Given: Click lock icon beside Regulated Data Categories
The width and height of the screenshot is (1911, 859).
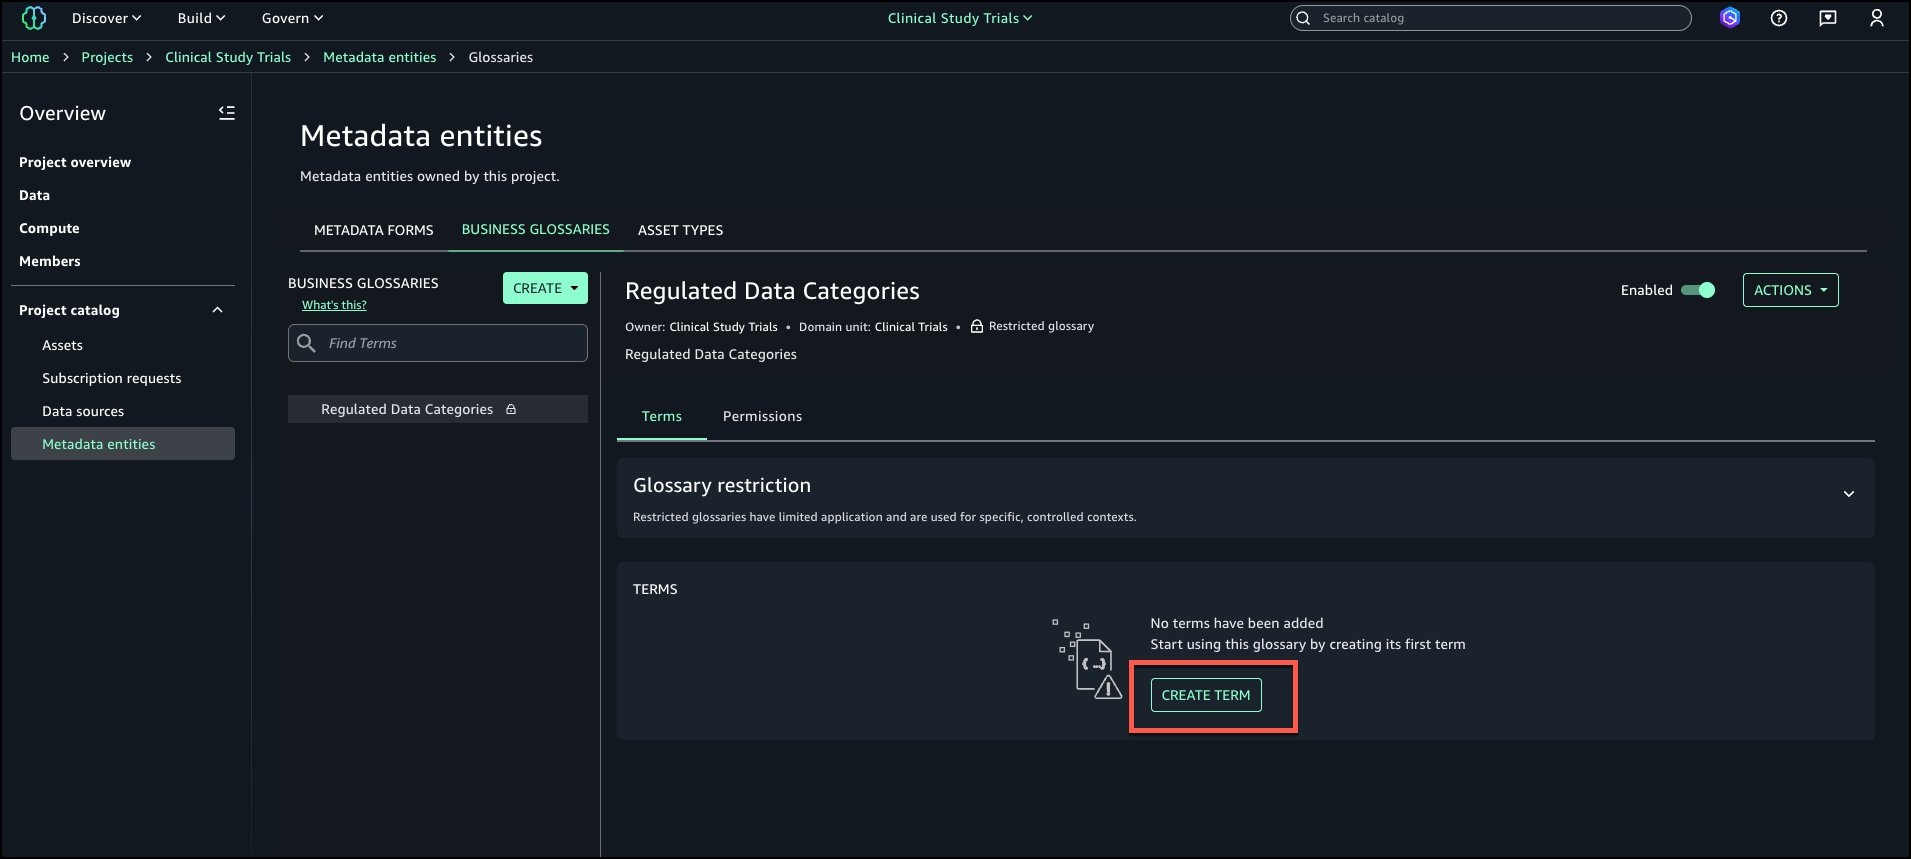Looking at the screenshot, I should (x=511, y=409).
